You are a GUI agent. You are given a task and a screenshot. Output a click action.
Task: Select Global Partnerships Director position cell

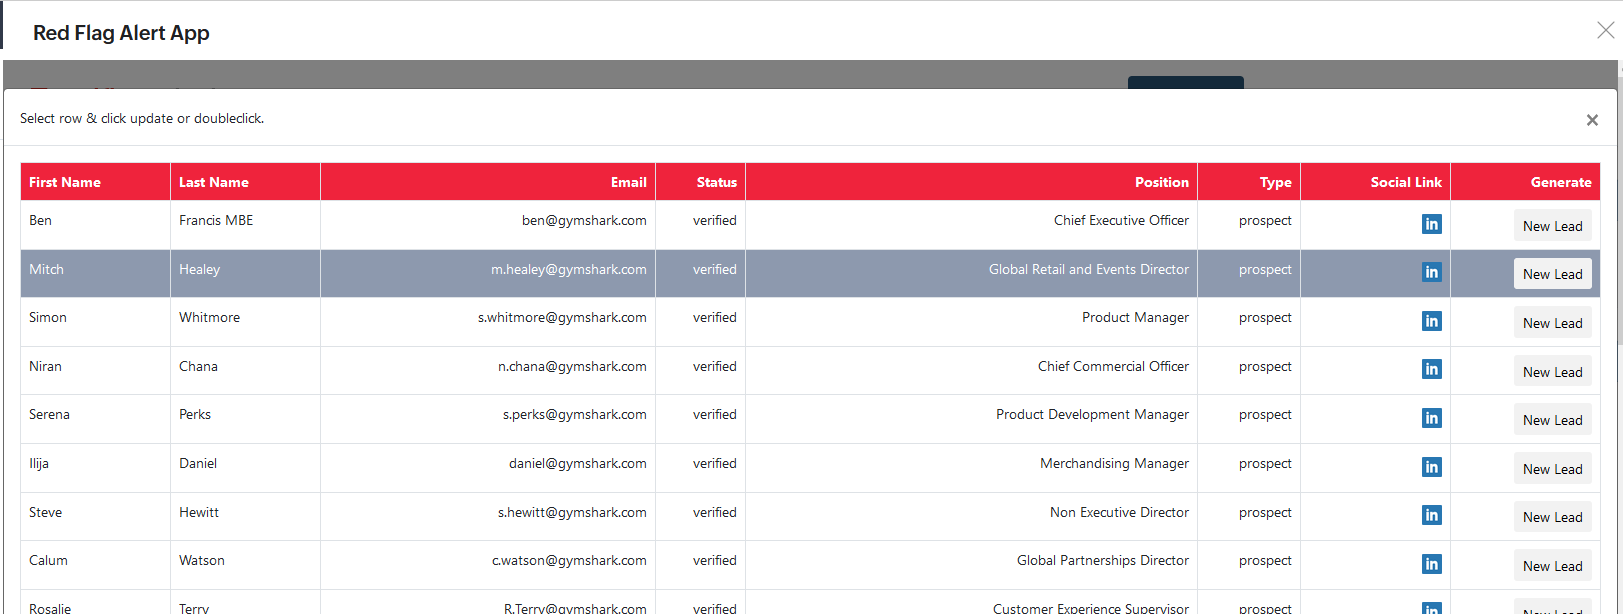click(x=971, y=565)
